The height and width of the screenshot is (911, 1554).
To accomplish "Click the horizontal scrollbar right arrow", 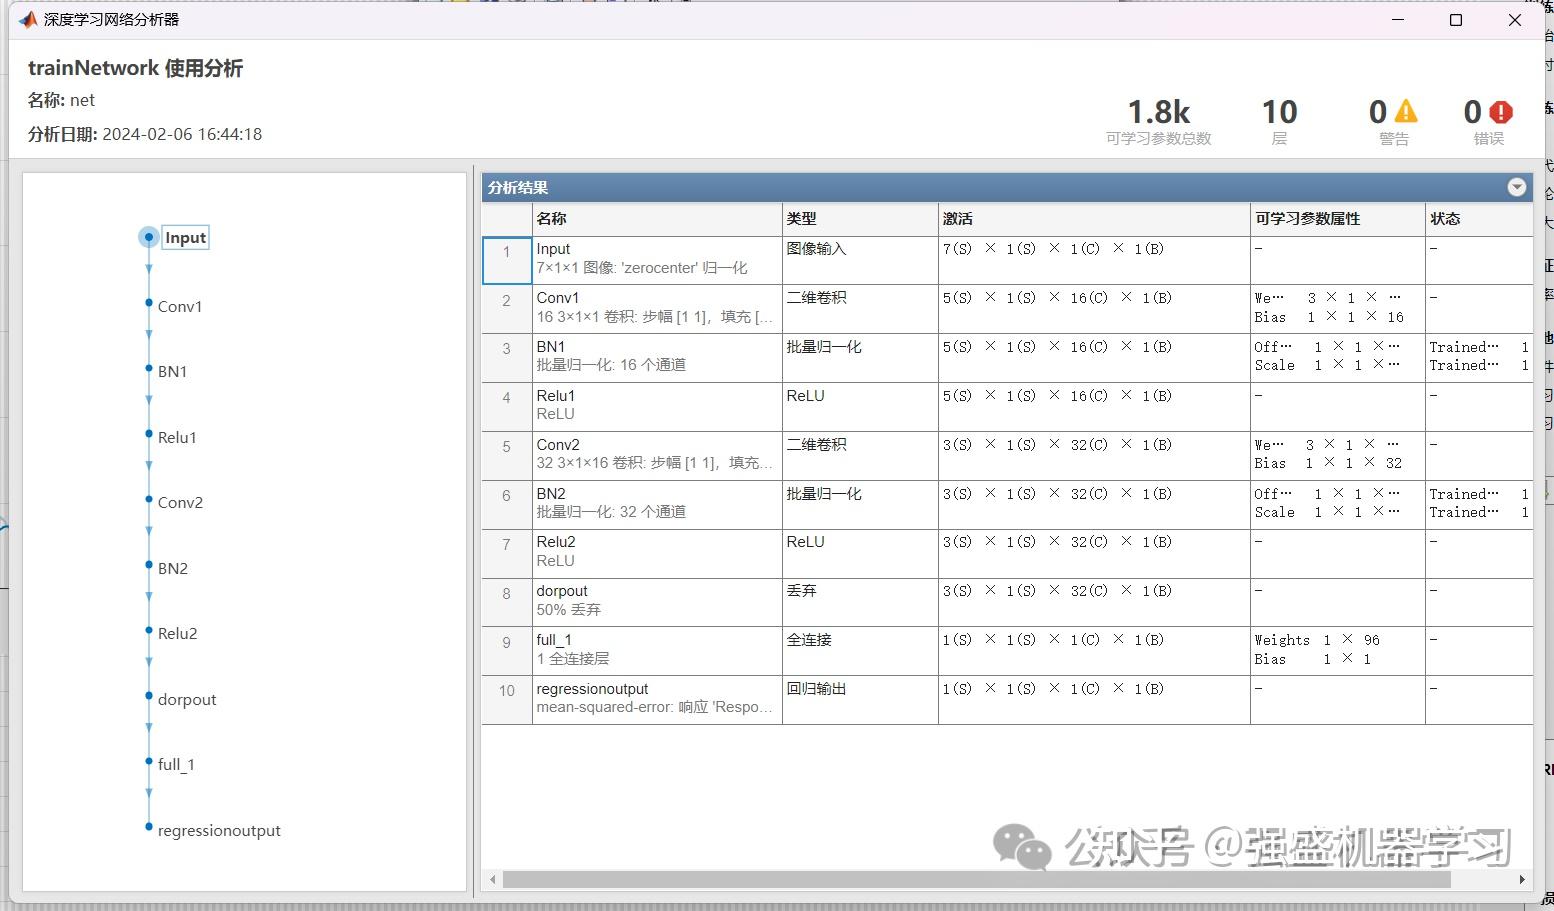I will pos(1522,880).
